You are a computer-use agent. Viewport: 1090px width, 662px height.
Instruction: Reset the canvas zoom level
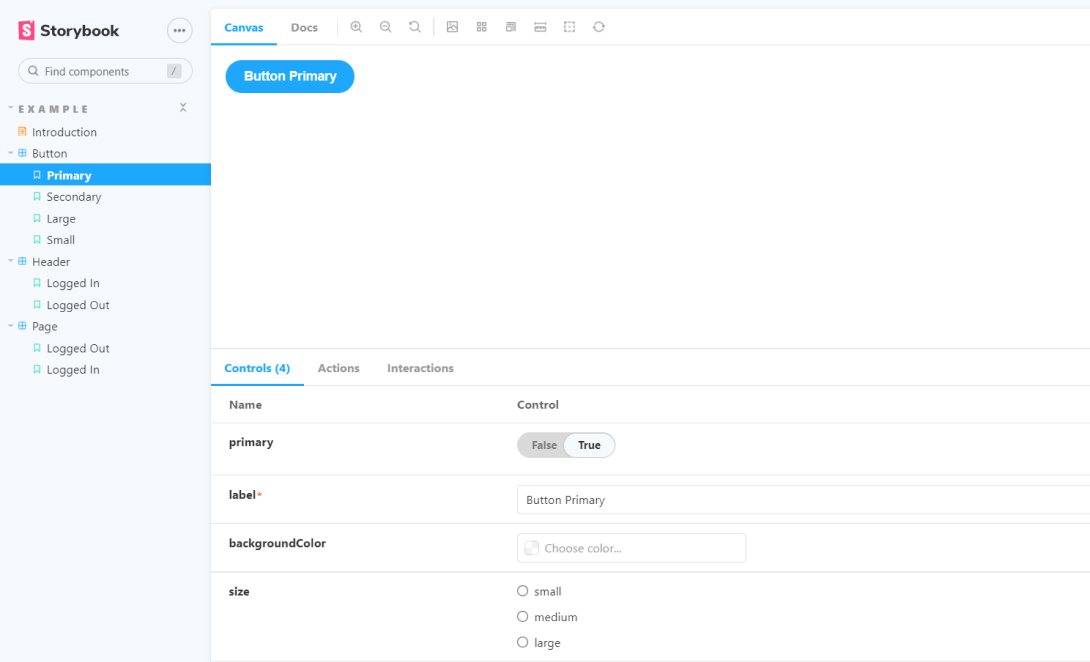[414, 27]
